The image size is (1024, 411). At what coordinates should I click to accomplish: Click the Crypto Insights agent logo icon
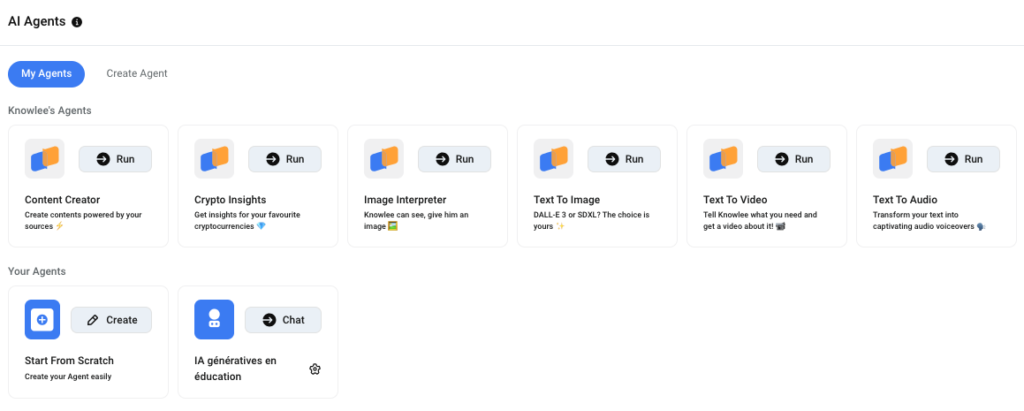coord(214,159)
